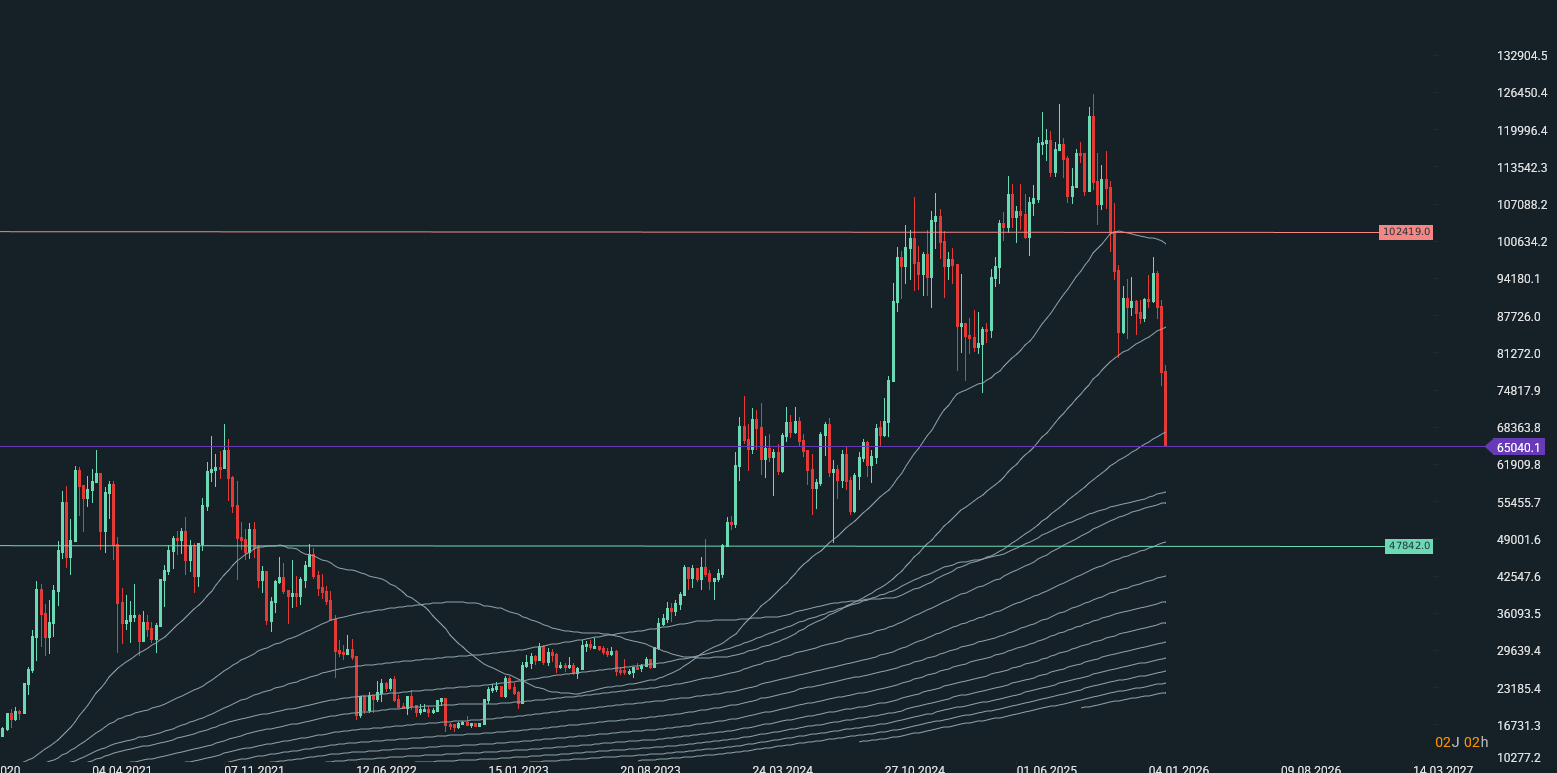1557x773 pixels.
Task: Click the red 102419.0 price line label
Action: click(x=1406, y=232)
